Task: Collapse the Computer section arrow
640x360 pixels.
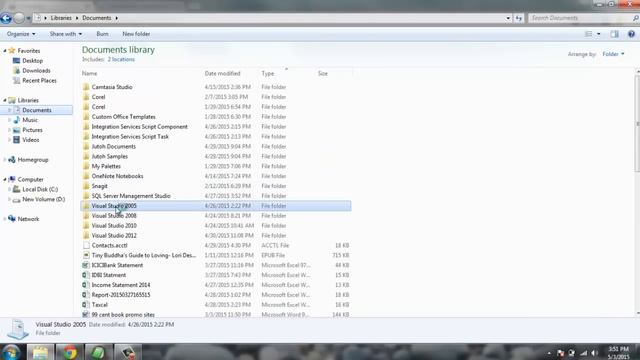Action: coord(5,179)
